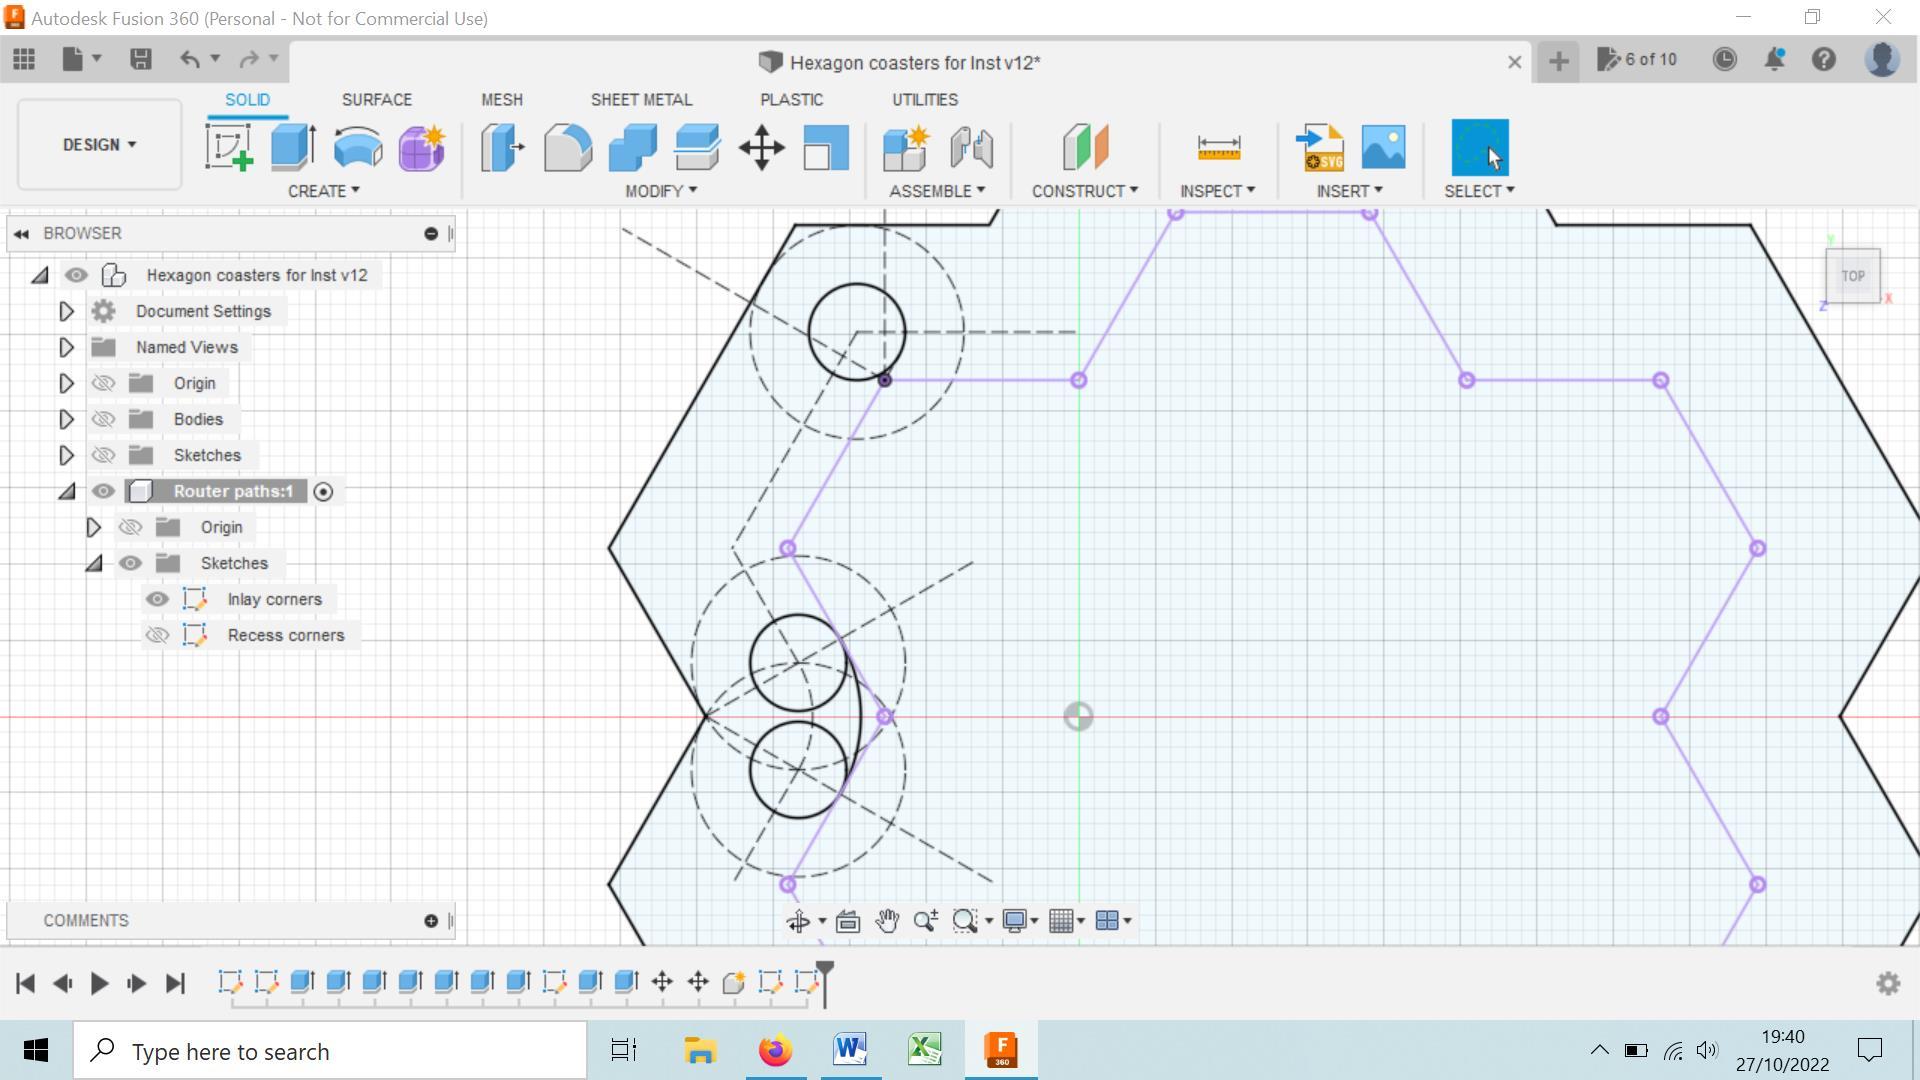The width and height of the screenshot is (1920, 1080).
Task: Open the DESIGN workspace dropdown
Action: click(x=97, y=144)
